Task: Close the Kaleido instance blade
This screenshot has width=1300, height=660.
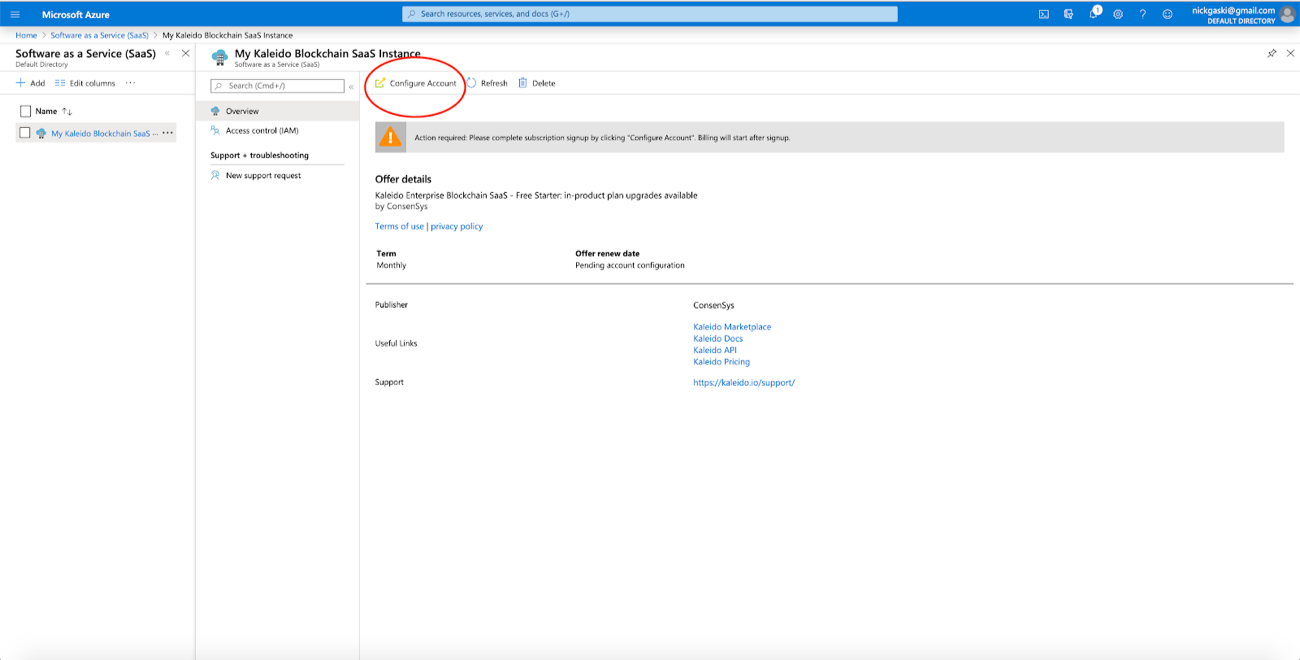Action: pyautogui.click(x=1288, y=53)
